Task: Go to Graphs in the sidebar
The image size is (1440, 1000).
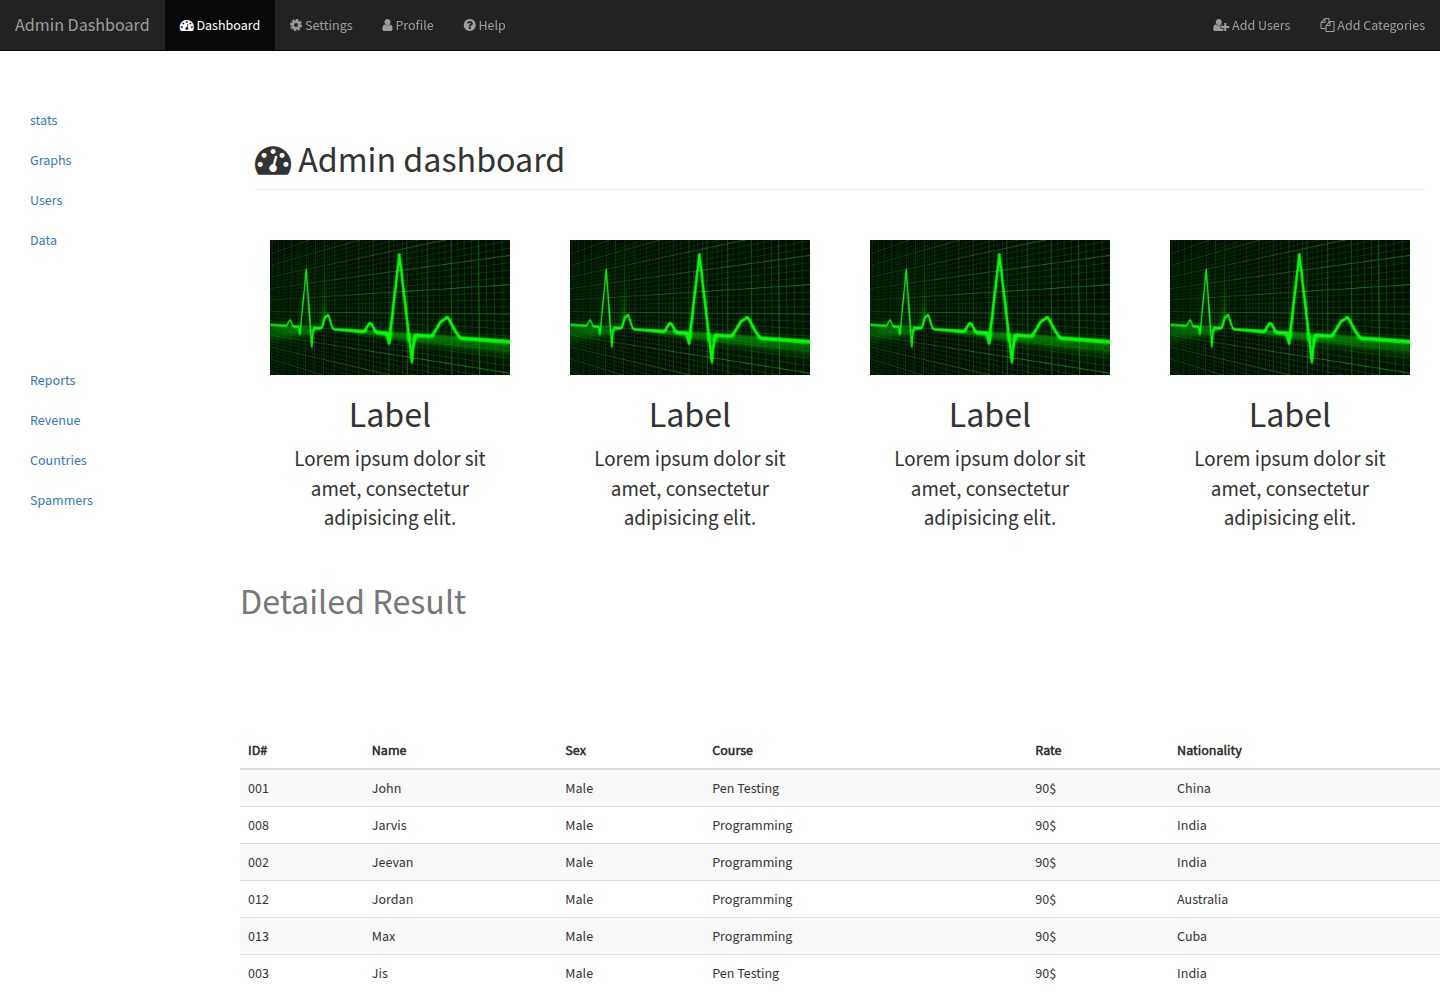Action: (x=51, y=160)
